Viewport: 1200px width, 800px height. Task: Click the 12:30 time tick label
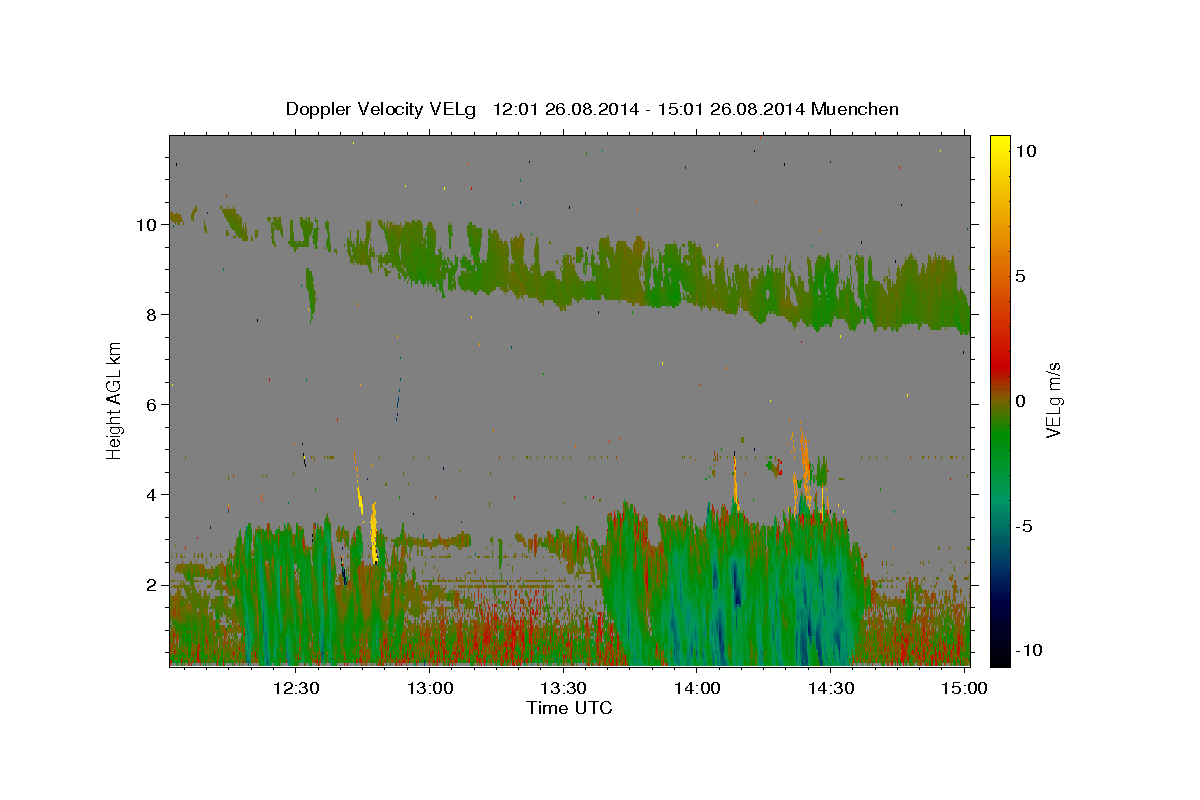(296, 688)
